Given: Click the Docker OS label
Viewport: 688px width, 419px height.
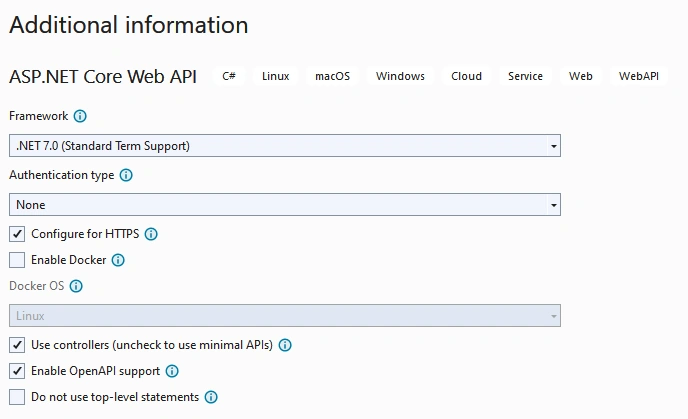Looking at the screenshot, I should 37,286.
